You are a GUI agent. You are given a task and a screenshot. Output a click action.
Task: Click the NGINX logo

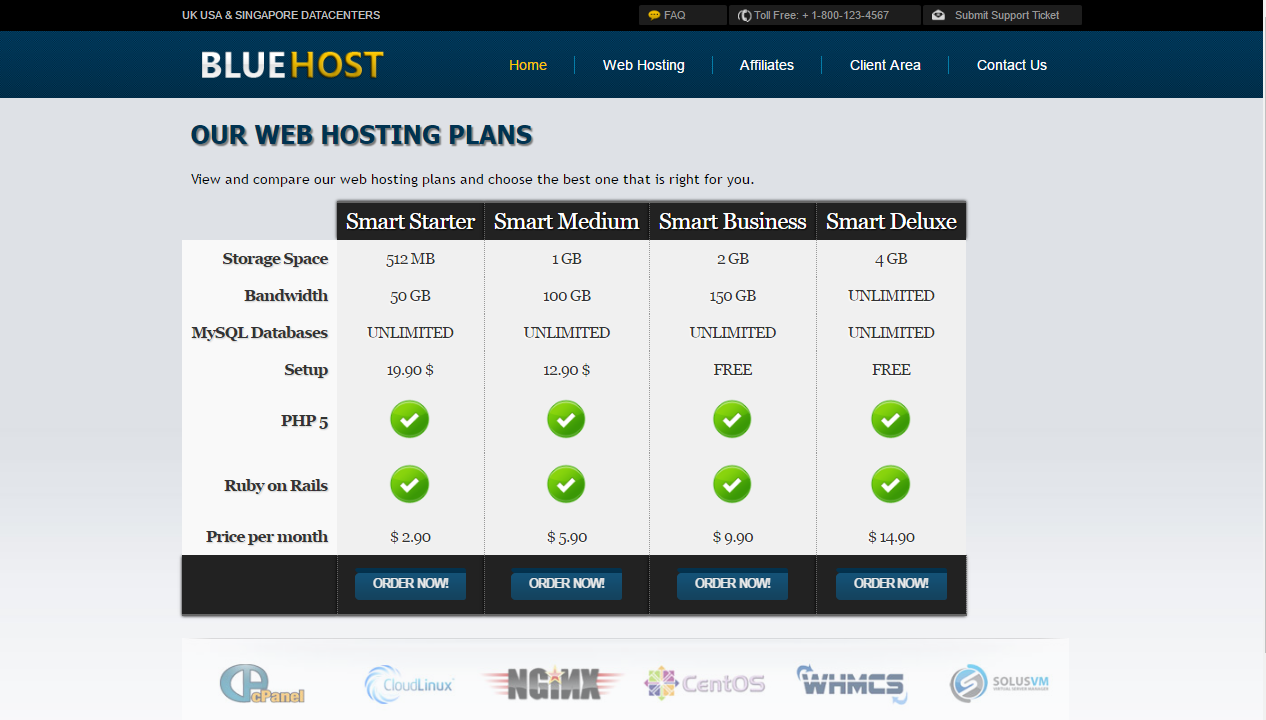coord(552,684)
